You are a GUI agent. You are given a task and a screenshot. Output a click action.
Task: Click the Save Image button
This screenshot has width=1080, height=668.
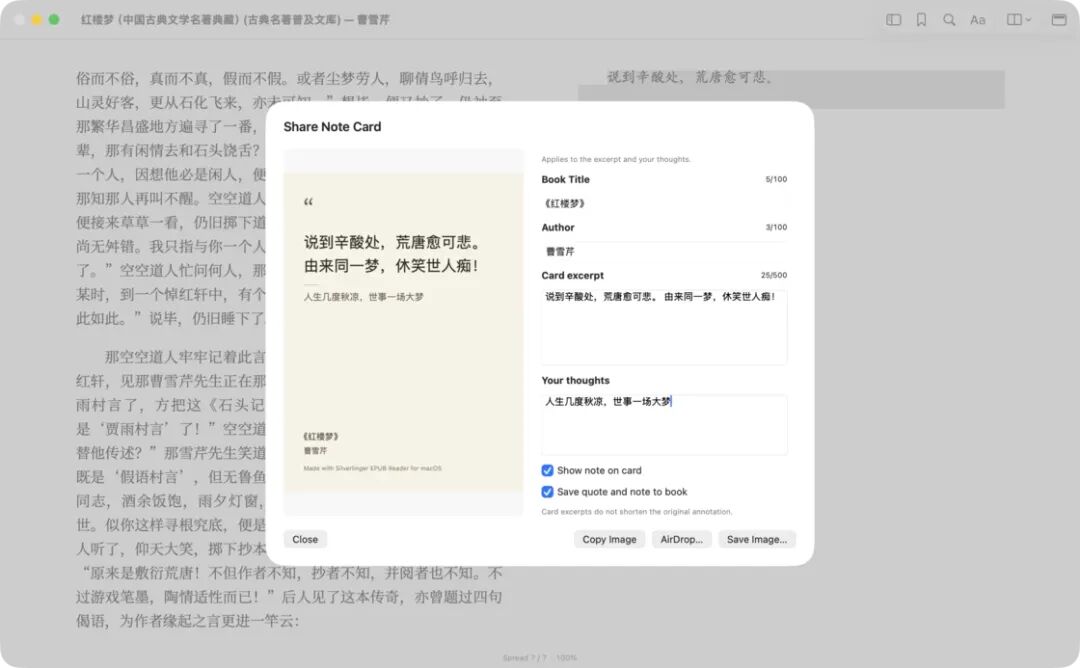point(757,539)
